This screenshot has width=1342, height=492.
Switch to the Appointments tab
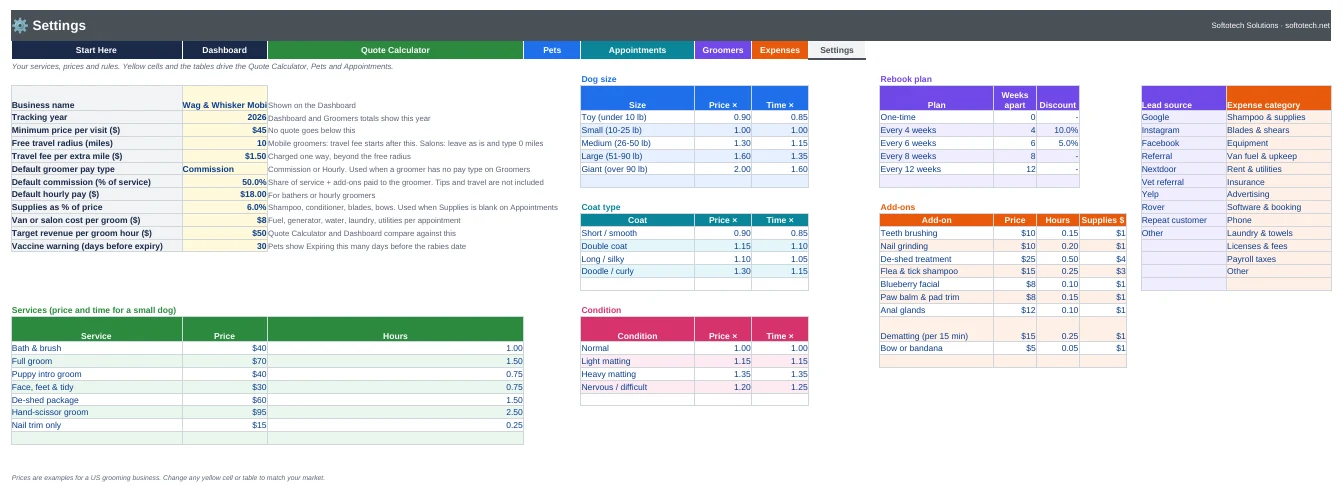click(x=637, y=50)
